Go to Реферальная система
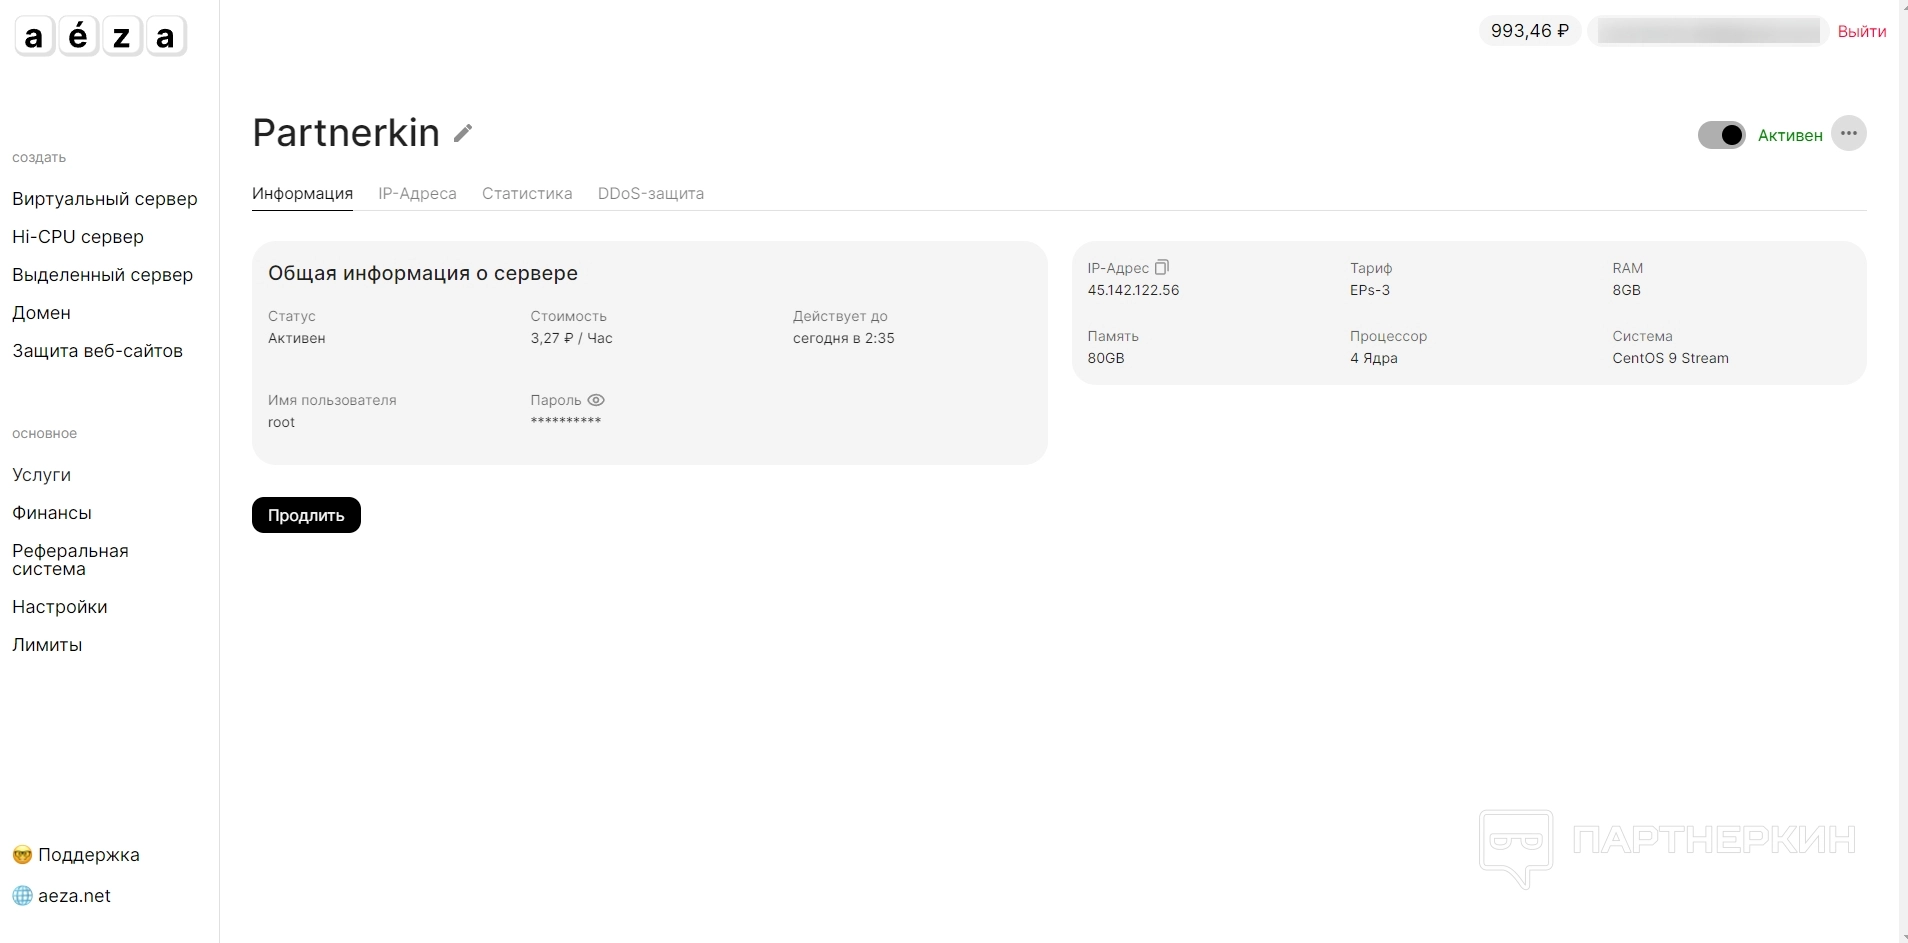This screenshot has height=943, width=1908. point(70,560)
